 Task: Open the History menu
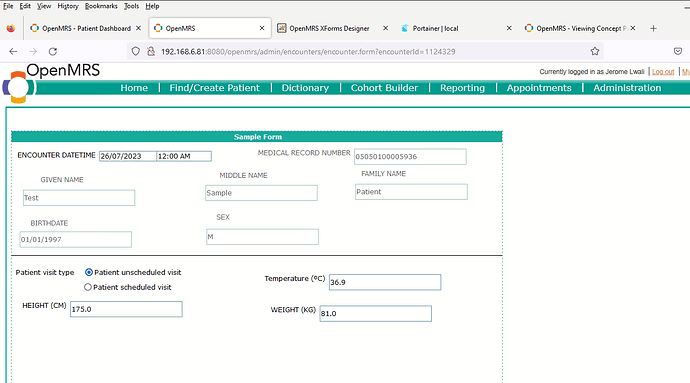(x=68, y=6)
